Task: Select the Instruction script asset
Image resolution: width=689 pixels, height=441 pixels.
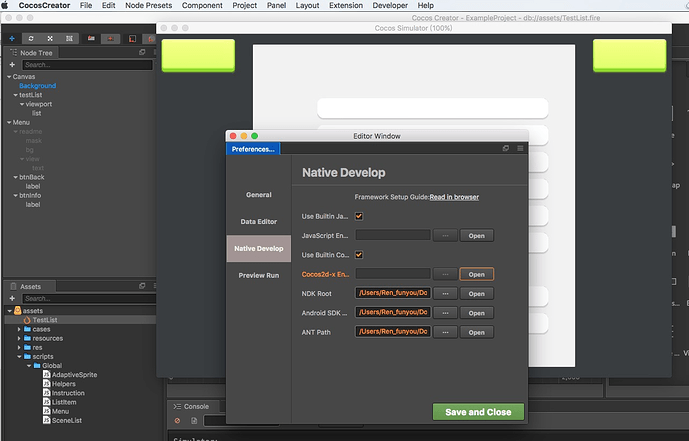Action: tap(68, 393)
